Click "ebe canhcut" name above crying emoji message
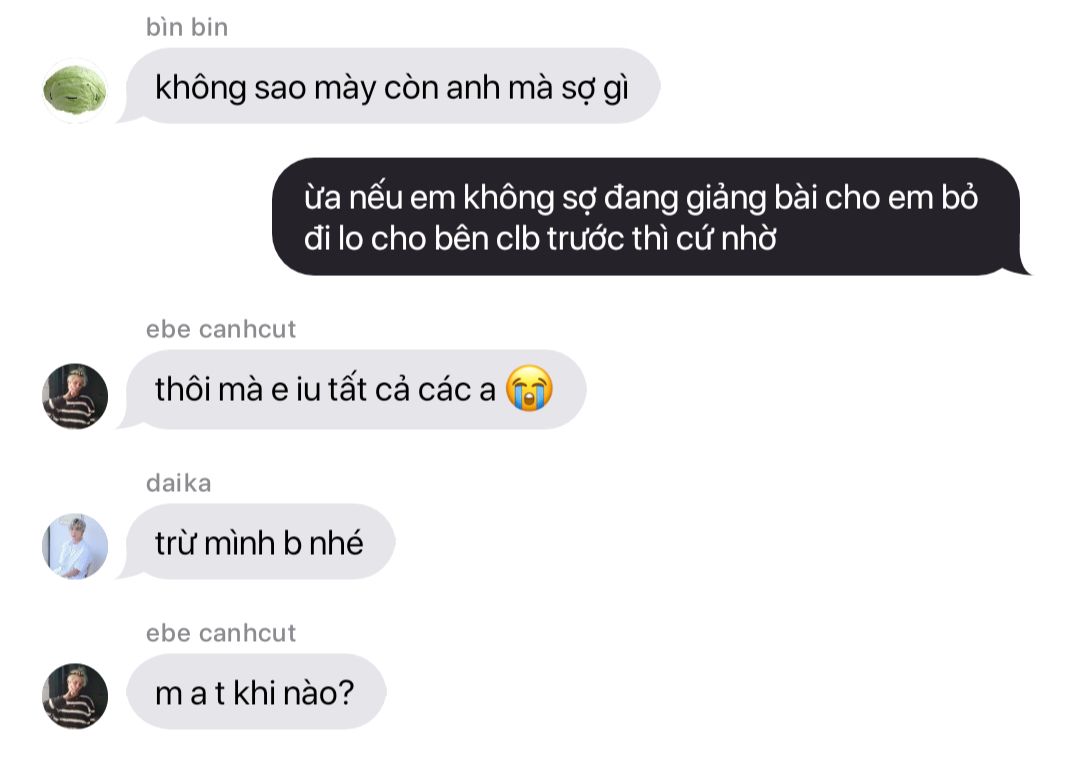This screenshot has width=1080, height=759. tap(220, 329)
